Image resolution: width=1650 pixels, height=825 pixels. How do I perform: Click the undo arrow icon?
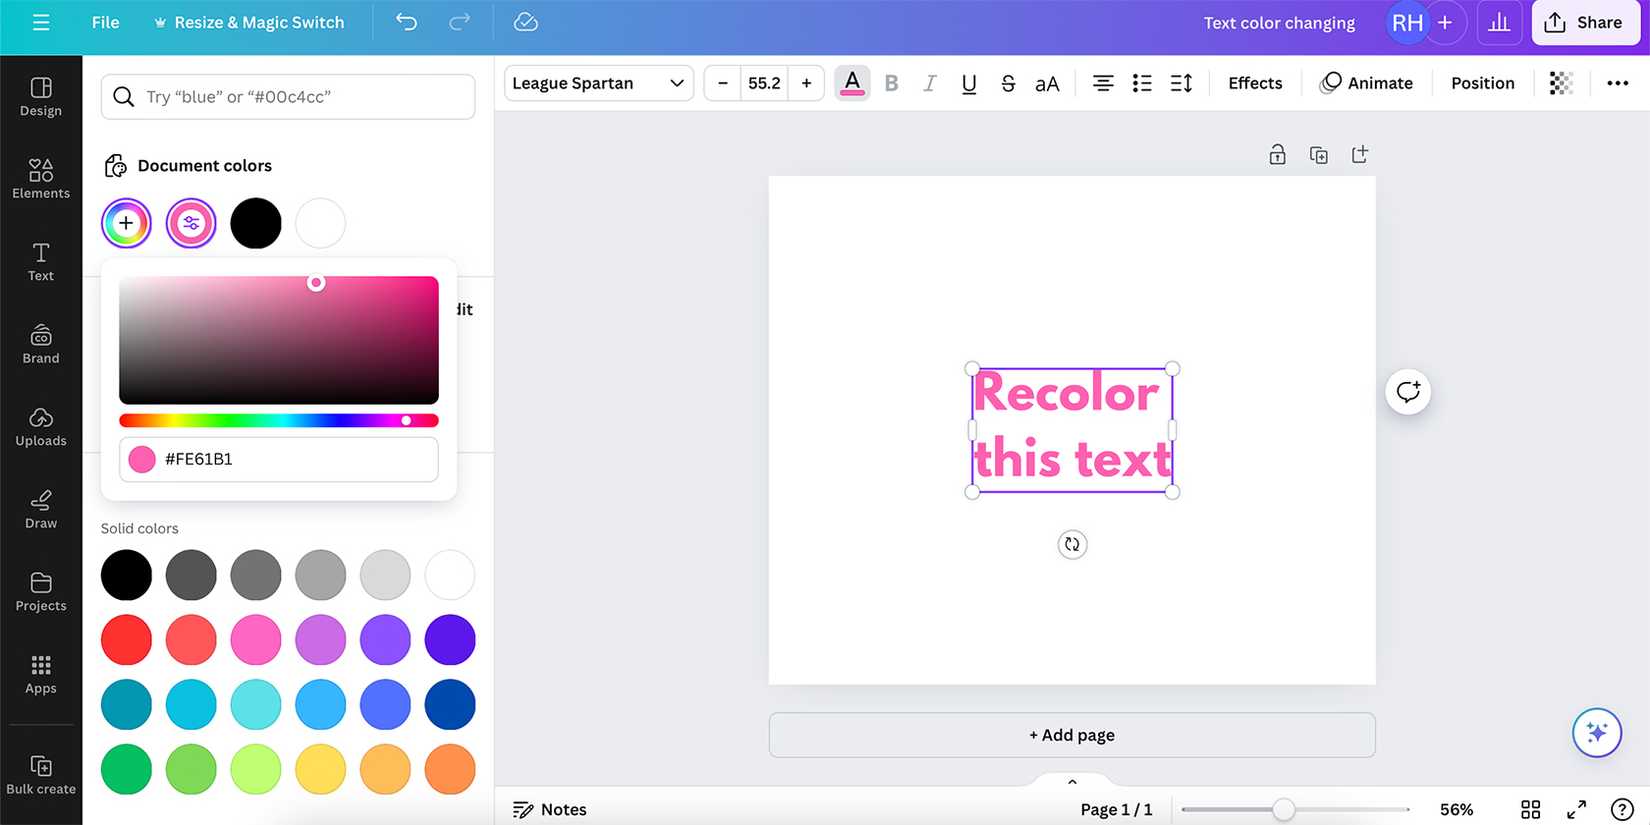(406, 22)
